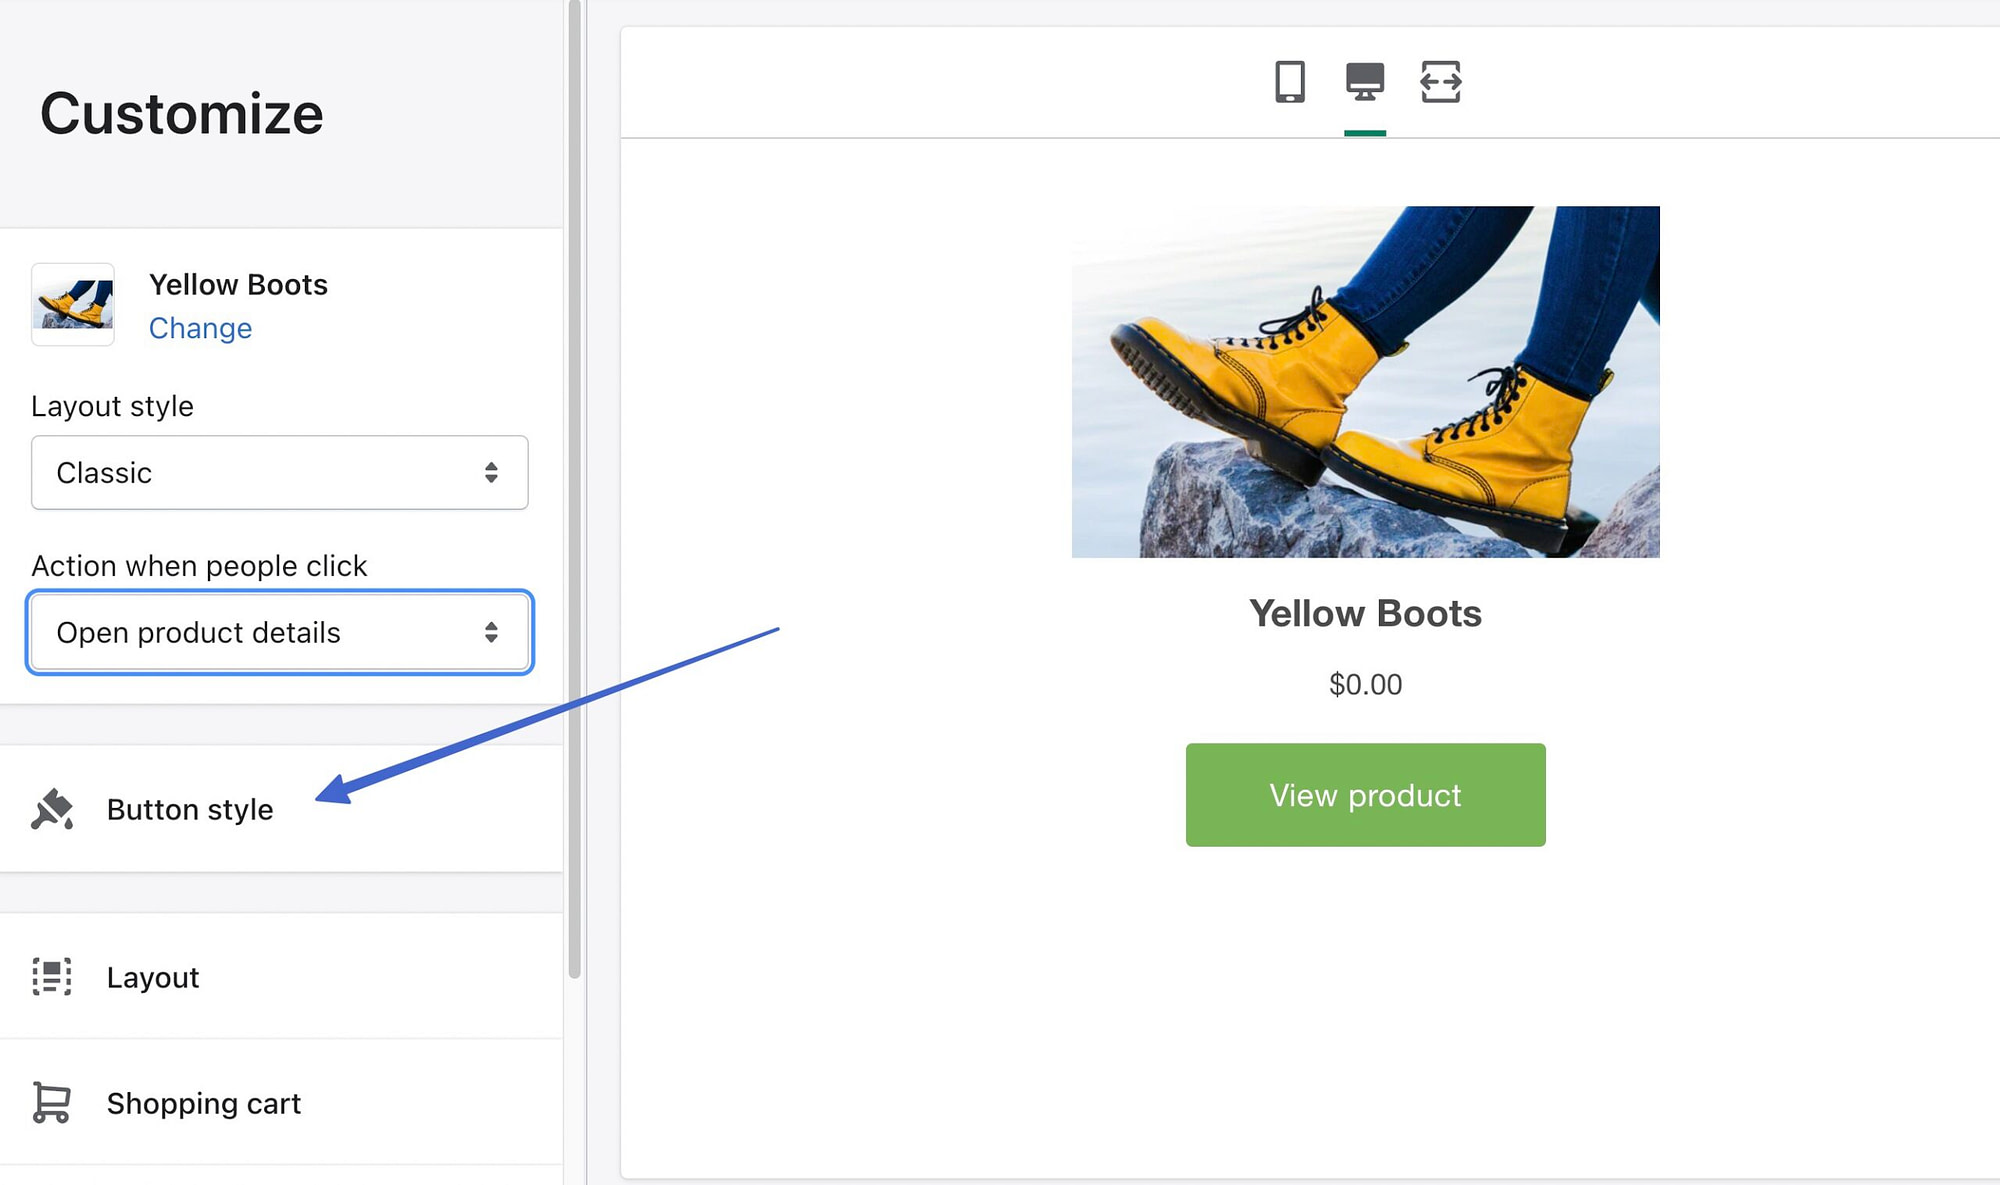Click the Shopping cart icon
This screenshot has height=1185, width=2000.
click(x=52, y=1103)
